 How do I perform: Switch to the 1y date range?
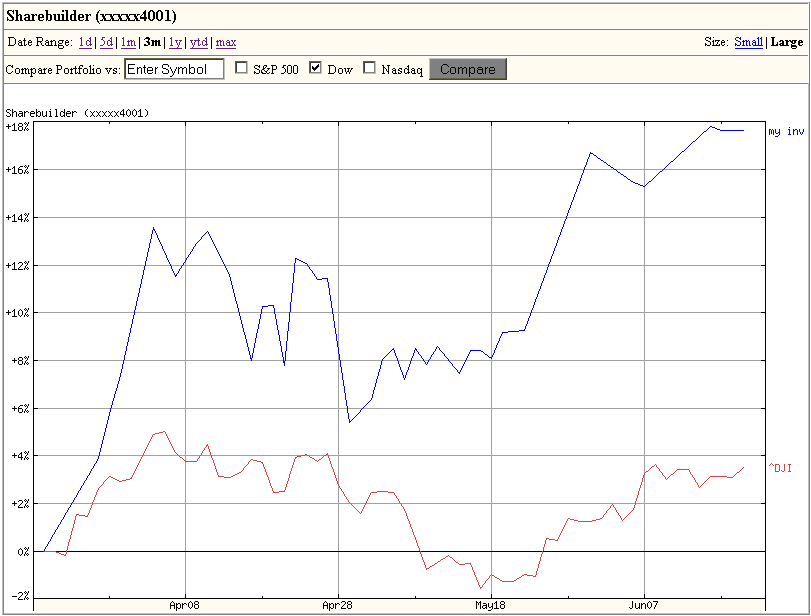tap(175, 42)
